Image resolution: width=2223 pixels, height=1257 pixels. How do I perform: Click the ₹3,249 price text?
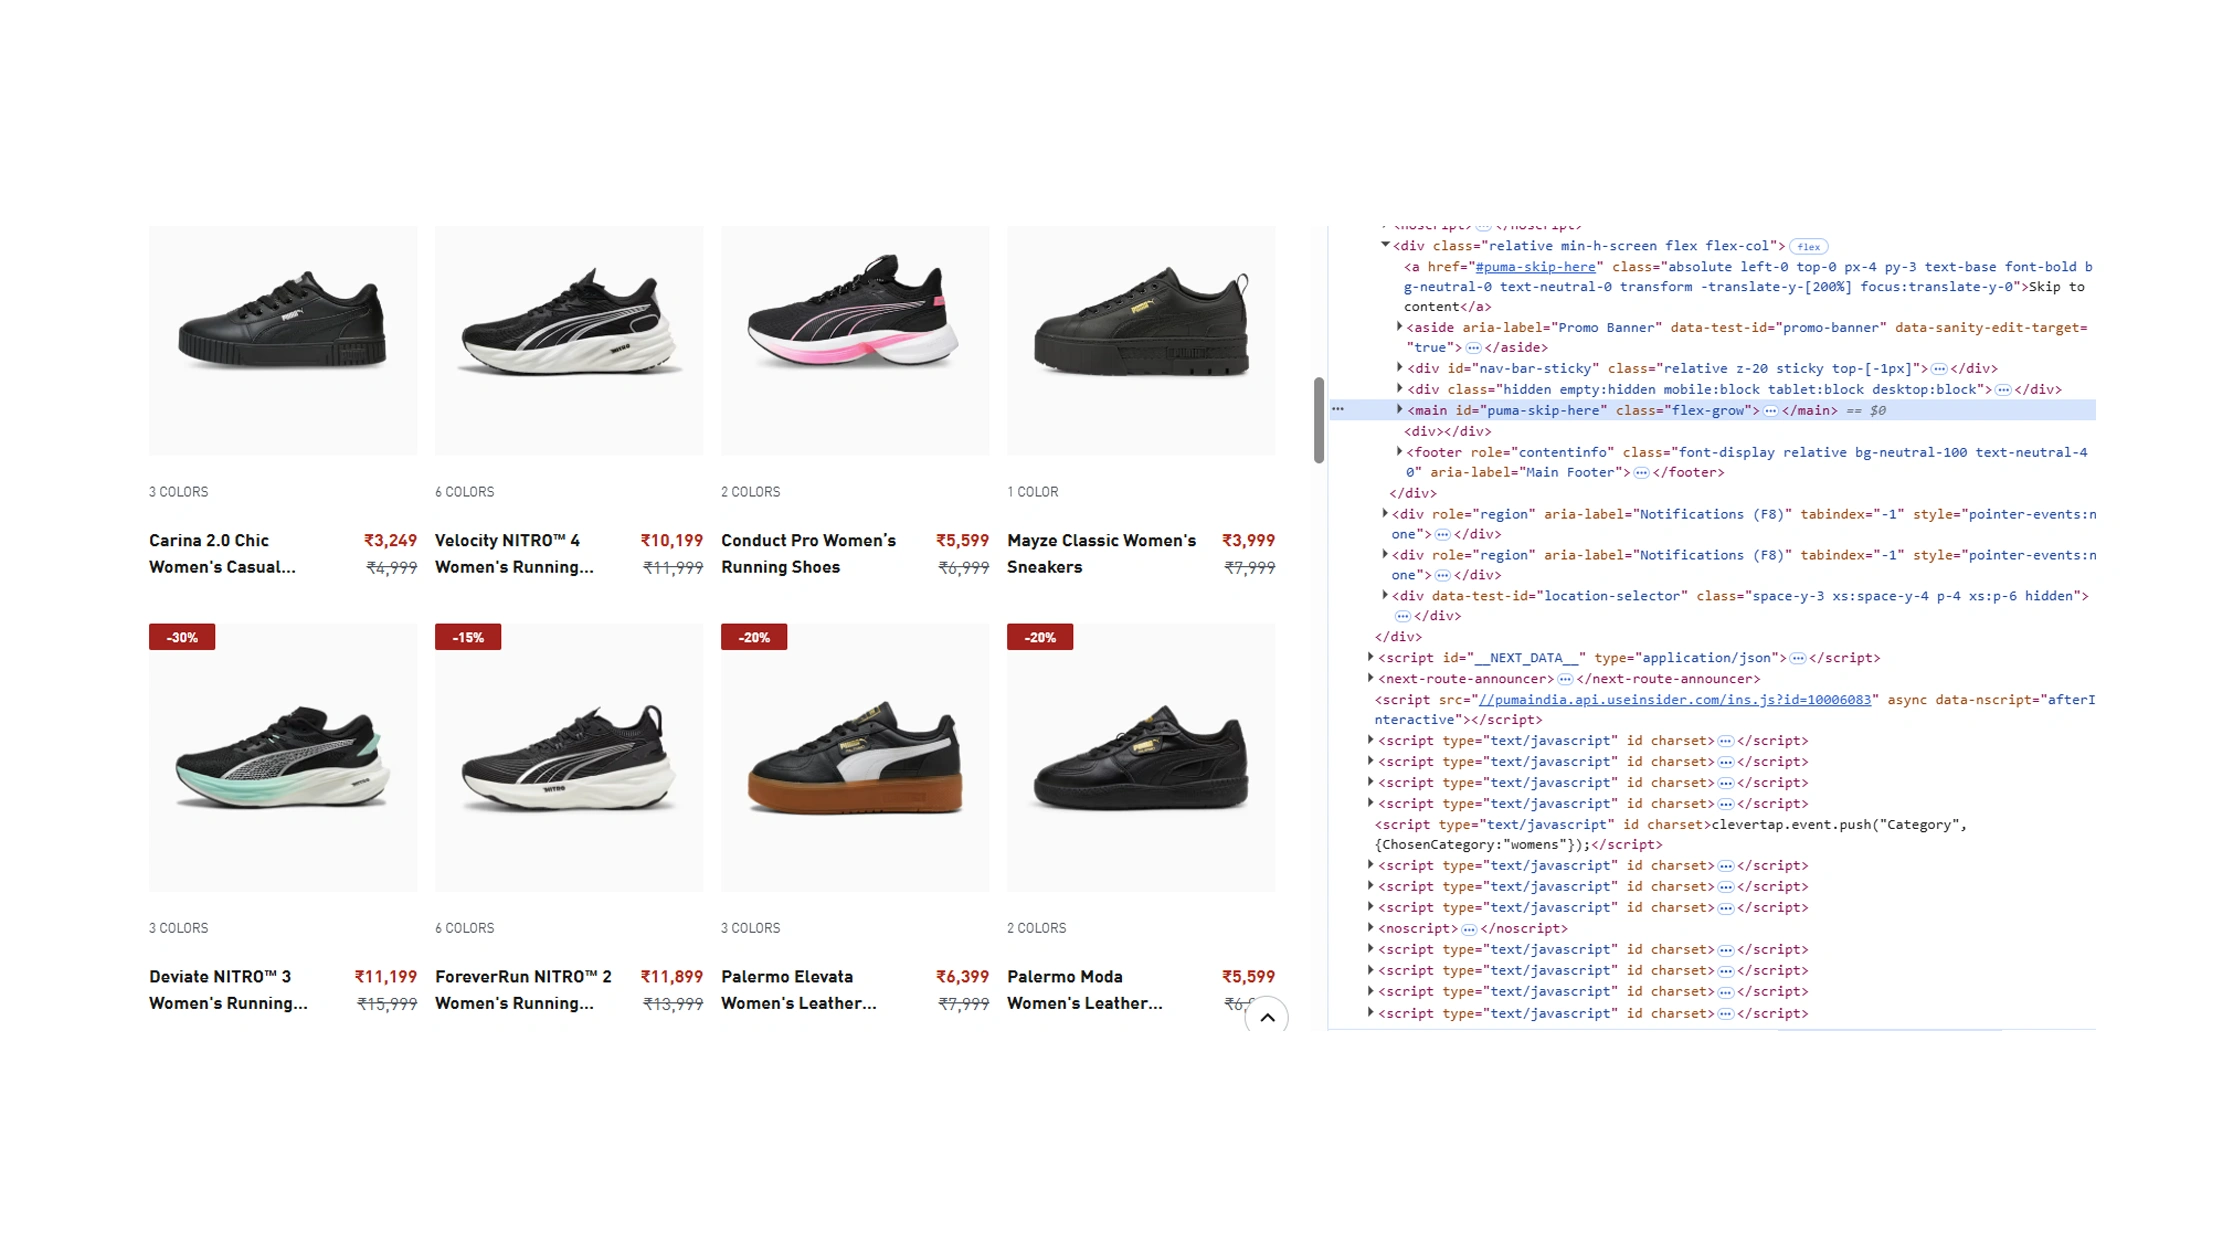(x=390, y=540)
